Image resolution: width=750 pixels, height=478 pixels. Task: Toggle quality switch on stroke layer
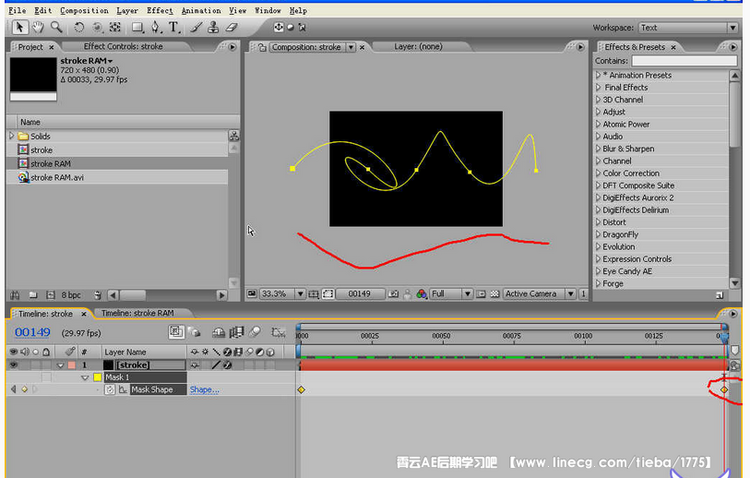[217, 365]
